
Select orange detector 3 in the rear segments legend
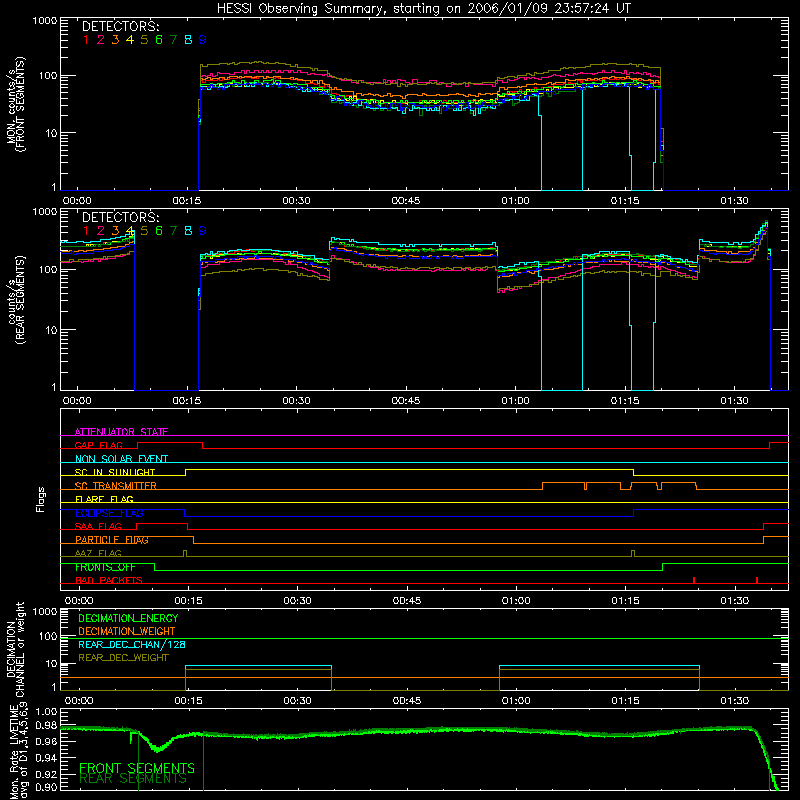[115, 231]
